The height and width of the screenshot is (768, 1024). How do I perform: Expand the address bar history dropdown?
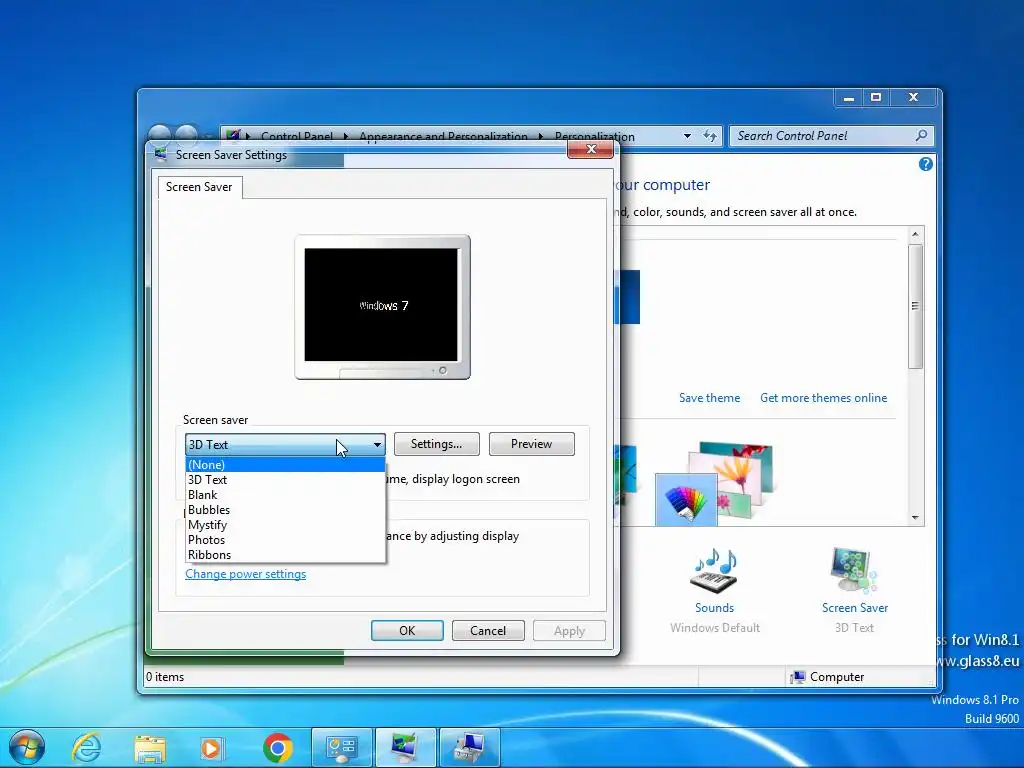(687, 136)
